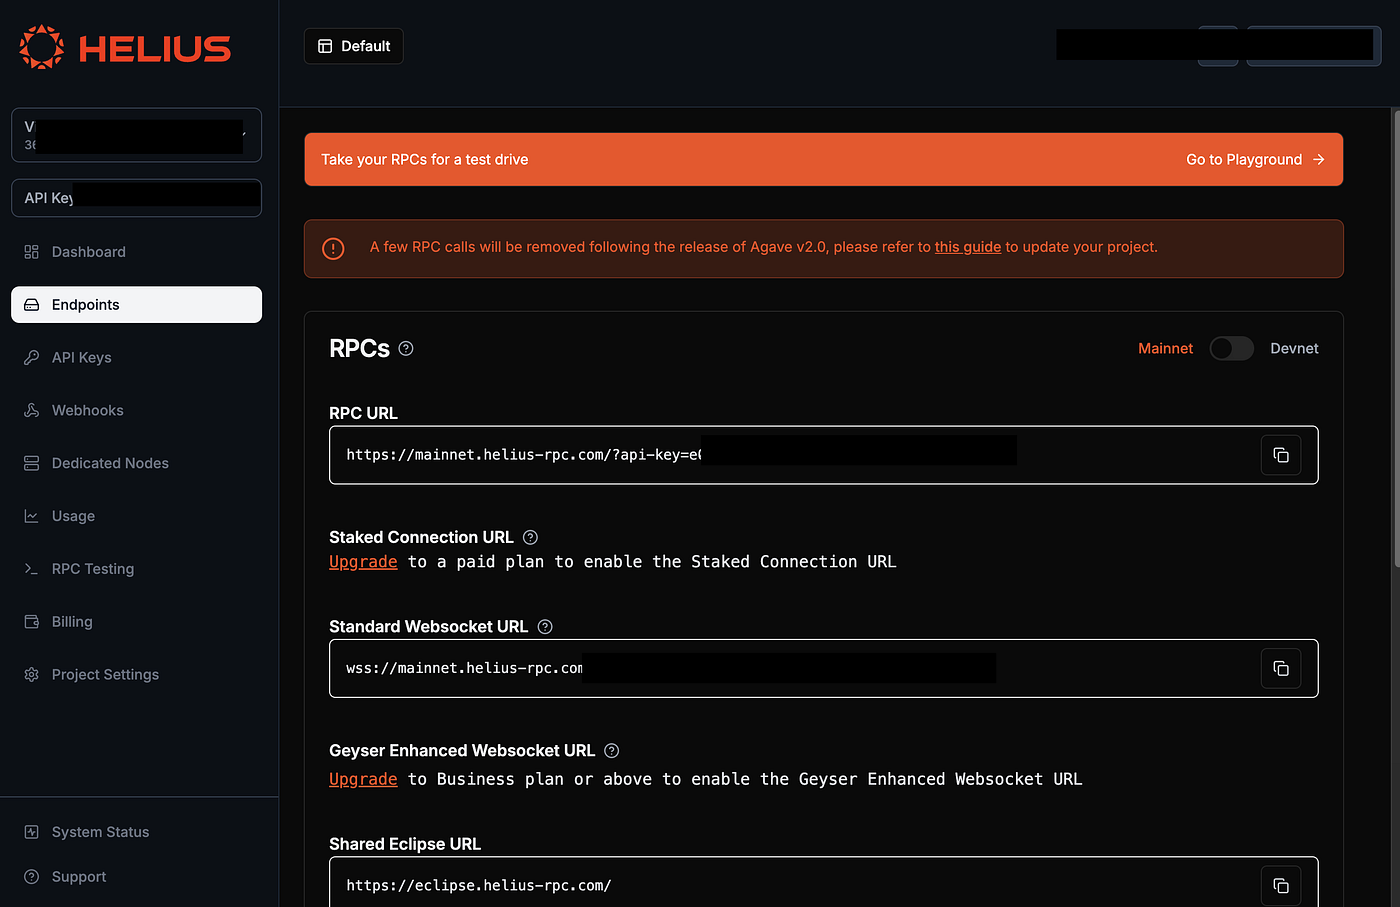Navigate to Dedicated Nodes
This screenshot has width=1400, height=907.
coord(136,463)
